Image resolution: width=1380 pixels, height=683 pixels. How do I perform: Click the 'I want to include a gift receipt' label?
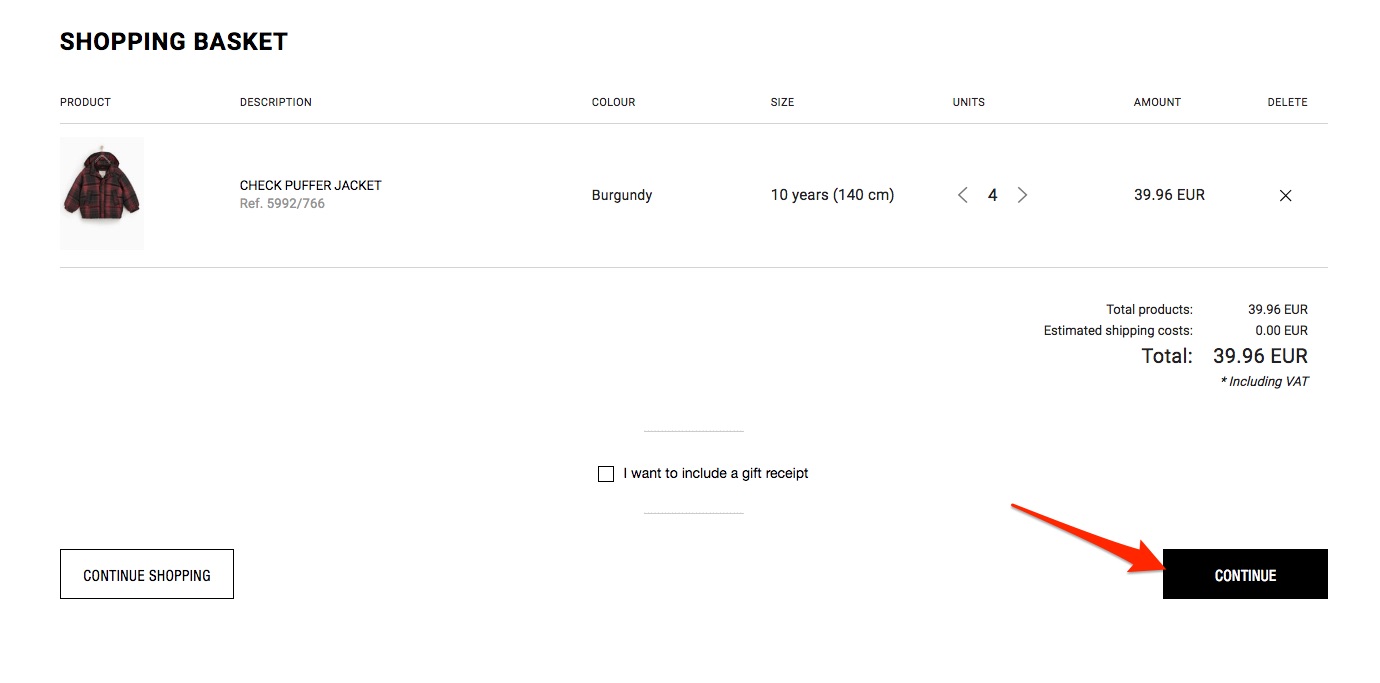coord(715,474)
